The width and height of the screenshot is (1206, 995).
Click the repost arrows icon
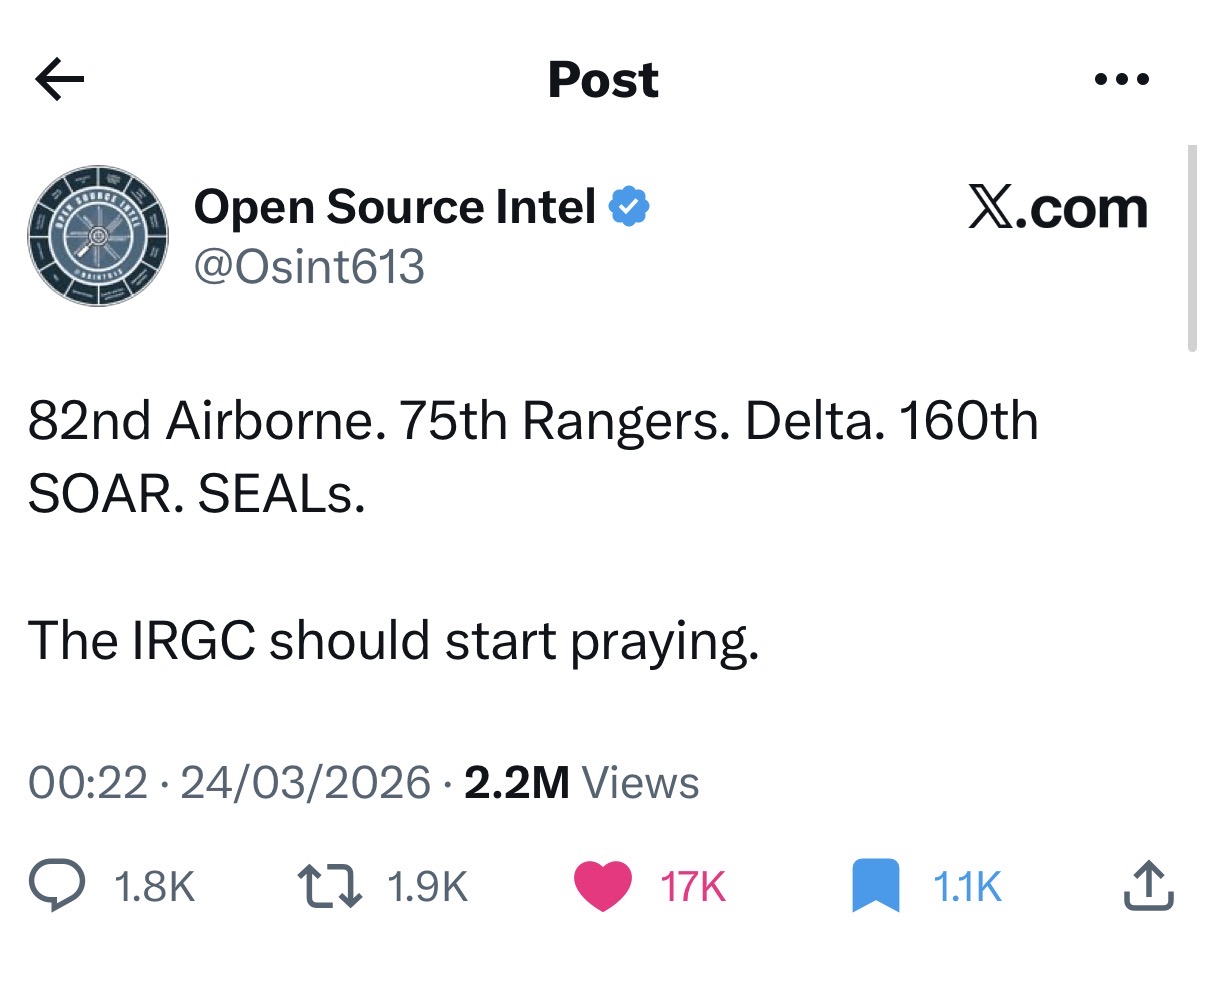[x=329, y=886]
